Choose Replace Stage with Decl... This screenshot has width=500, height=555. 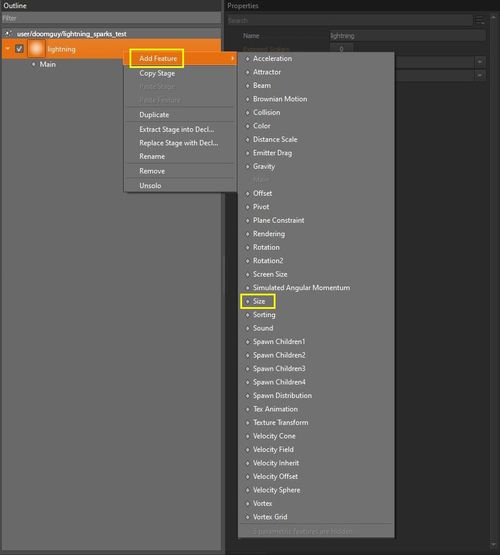[x=179, y=143]
